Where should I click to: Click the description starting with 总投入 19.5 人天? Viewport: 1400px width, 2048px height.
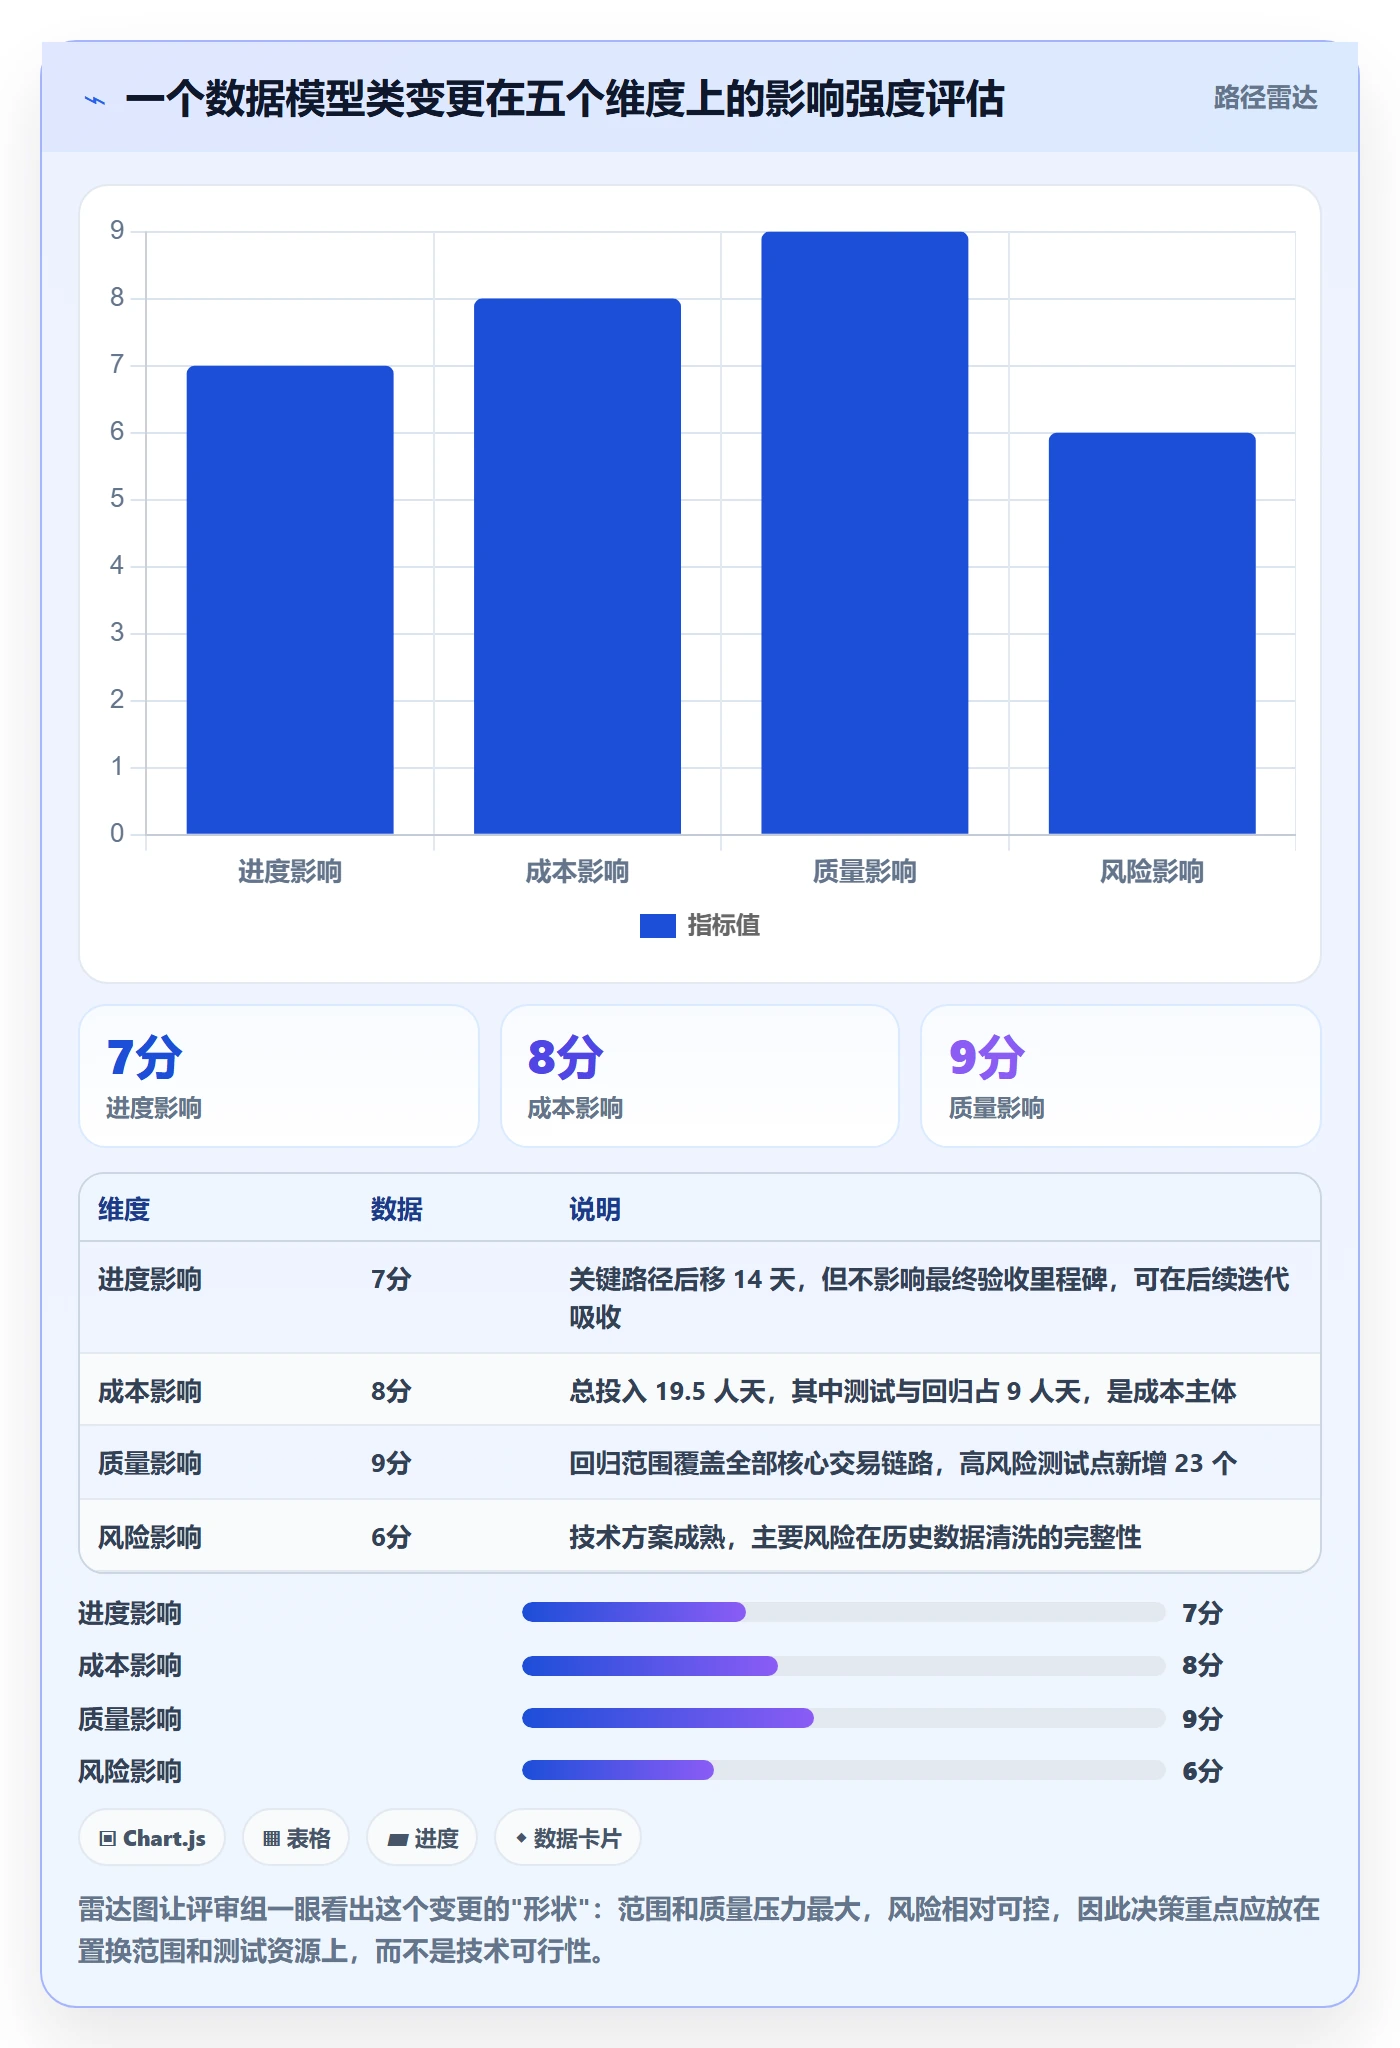(903, 1391)
